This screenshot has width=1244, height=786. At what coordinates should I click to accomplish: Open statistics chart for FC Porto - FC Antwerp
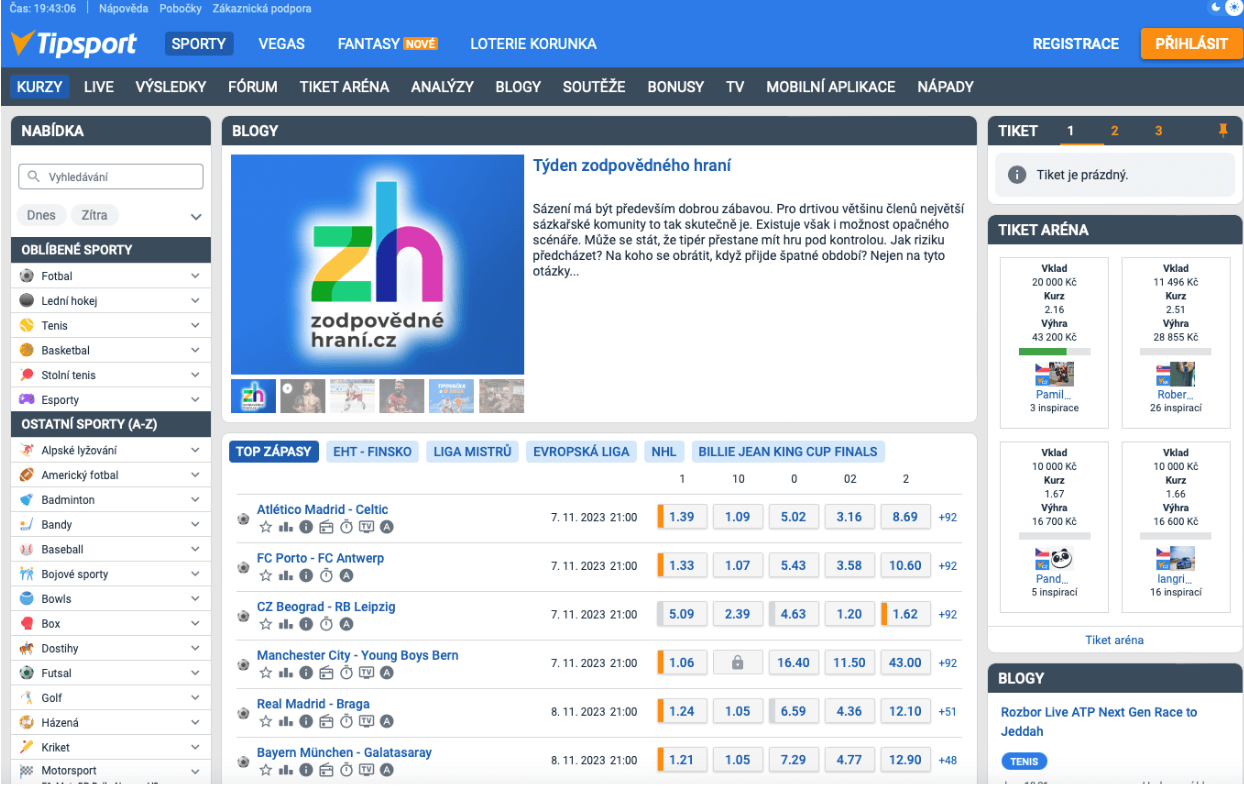coord(286,576)
